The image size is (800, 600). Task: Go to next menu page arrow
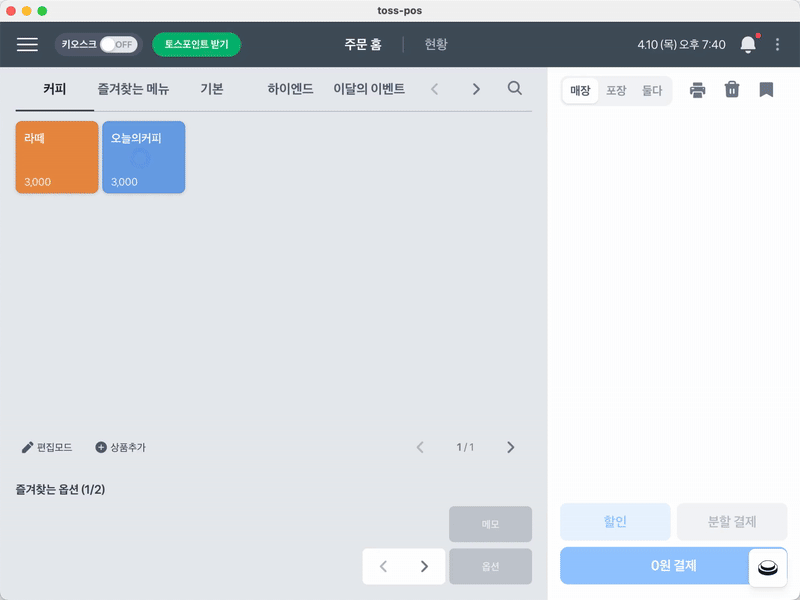click(511, 447)
